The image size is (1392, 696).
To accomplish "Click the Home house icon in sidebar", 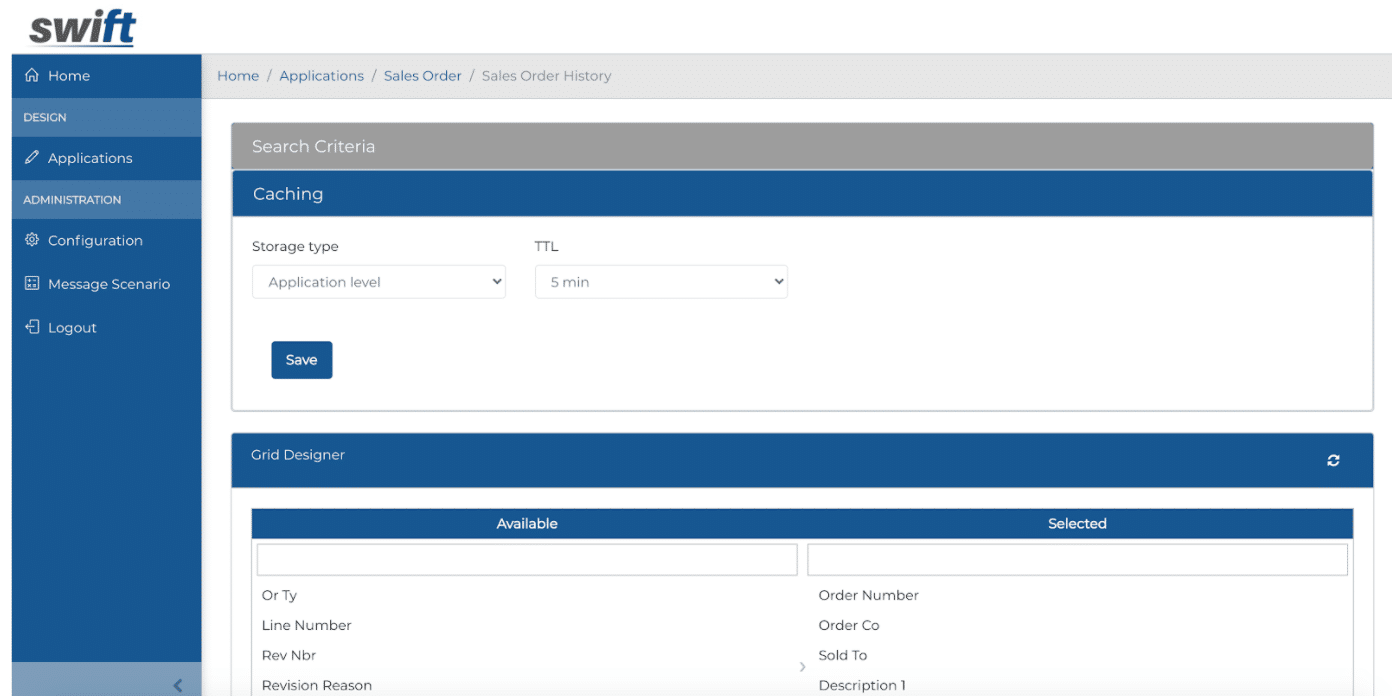I will click(32, 75).
